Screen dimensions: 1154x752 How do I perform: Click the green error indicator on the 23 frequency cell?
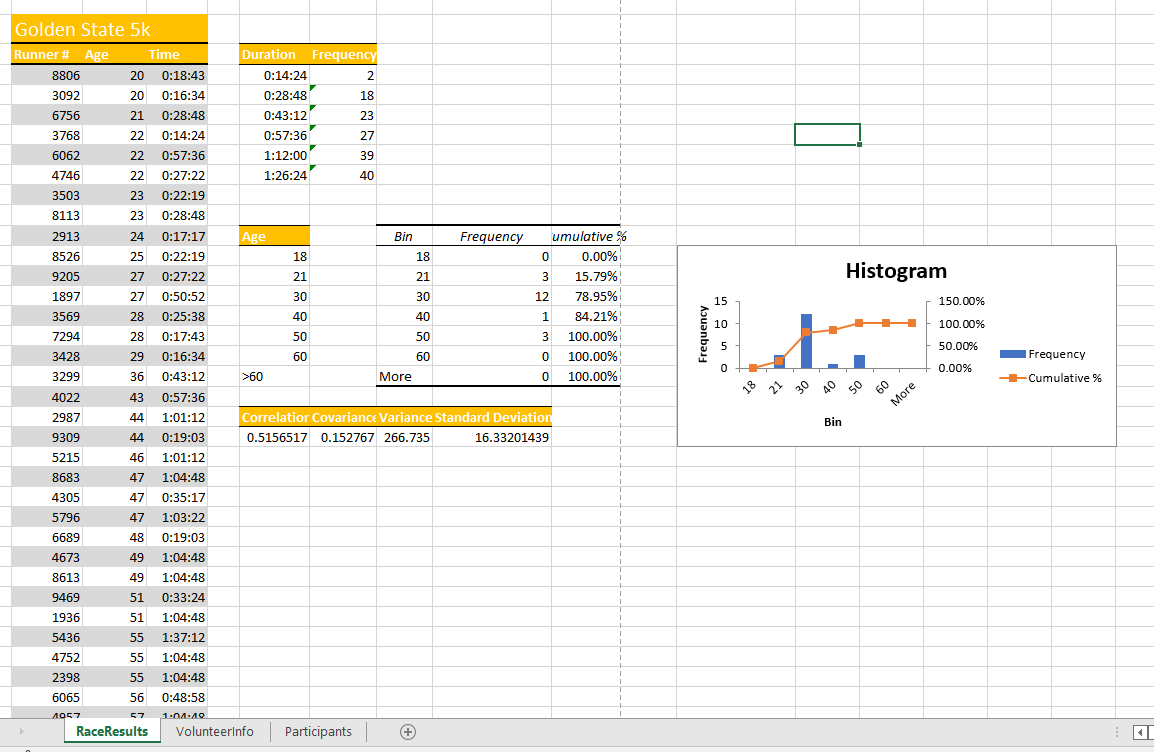click(312, 109)
